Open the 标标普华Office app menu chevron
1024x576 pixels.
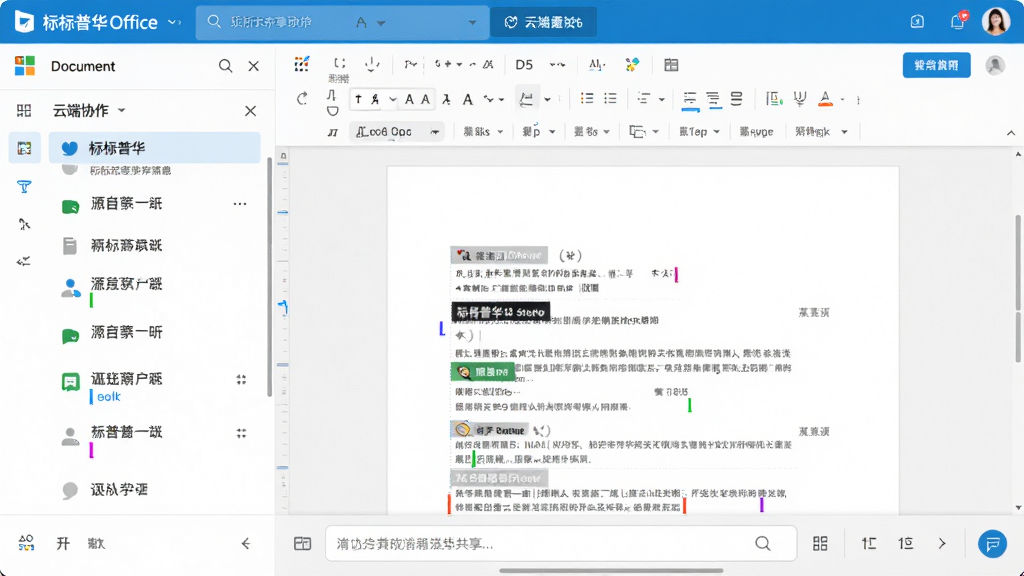pos(174,22)
